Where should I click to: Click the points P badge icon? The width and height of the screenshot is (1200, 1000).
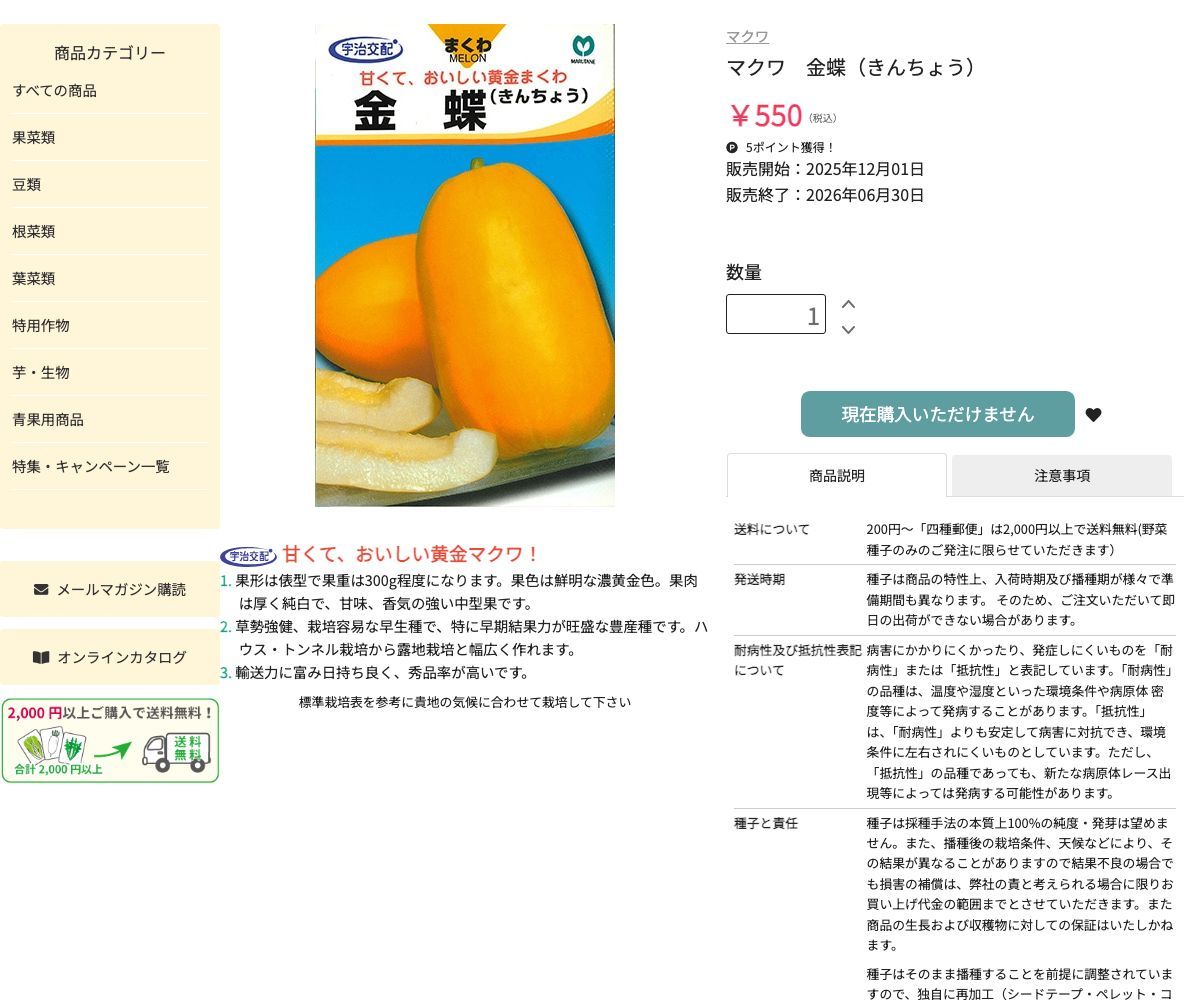point(732,147)
